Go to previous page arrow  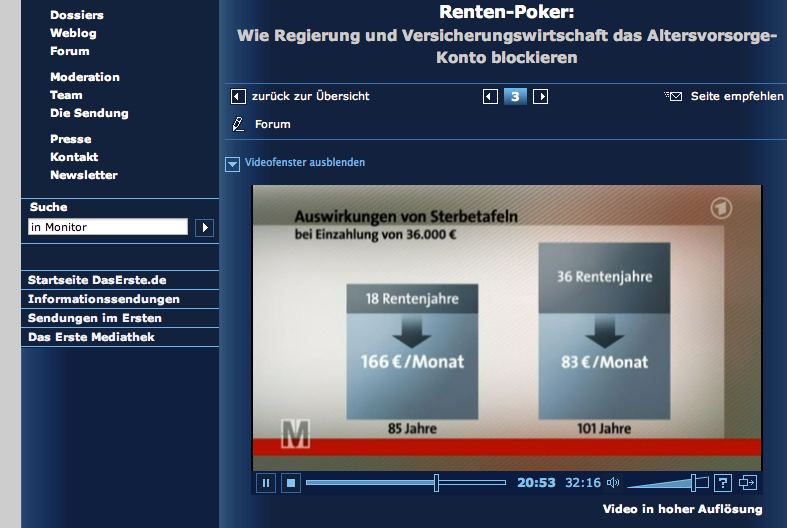tap(490, 96)
